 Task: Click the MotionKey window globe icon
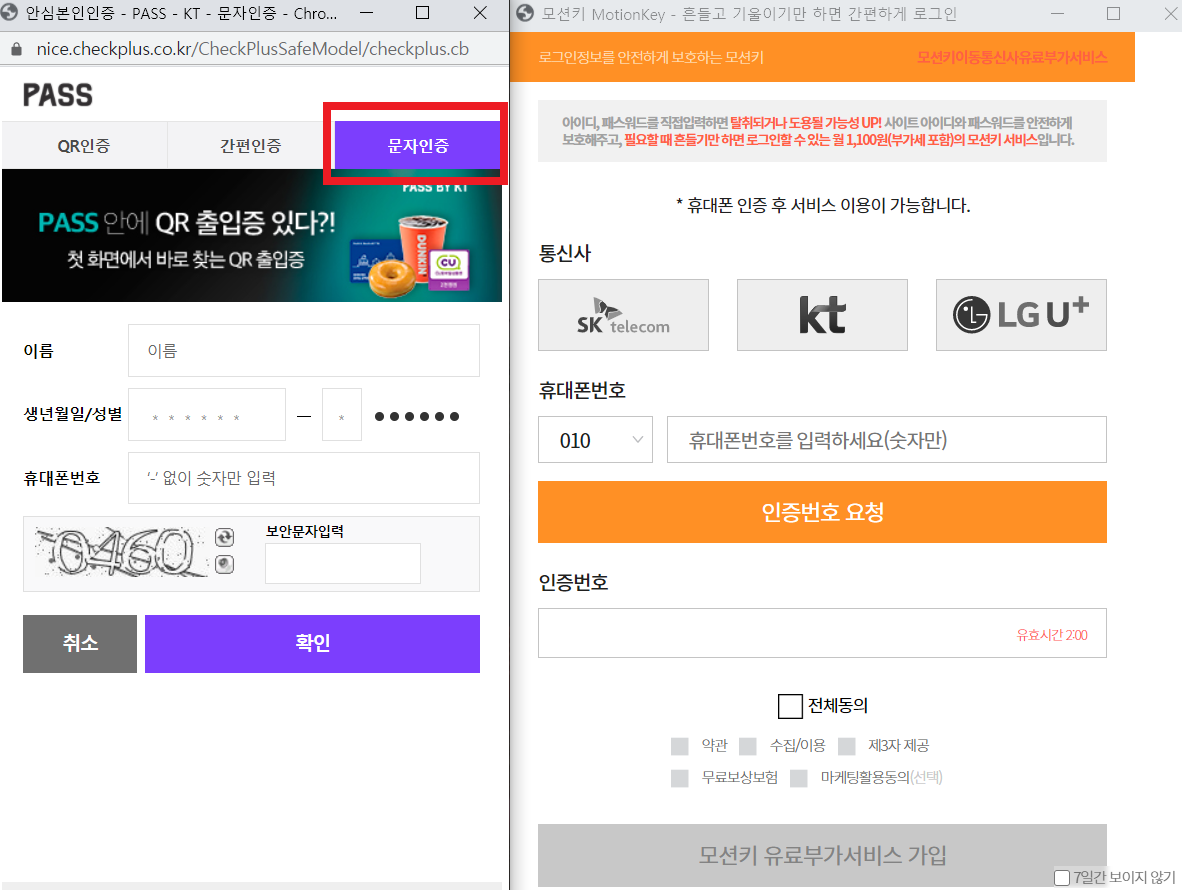[x=525, y=14]
